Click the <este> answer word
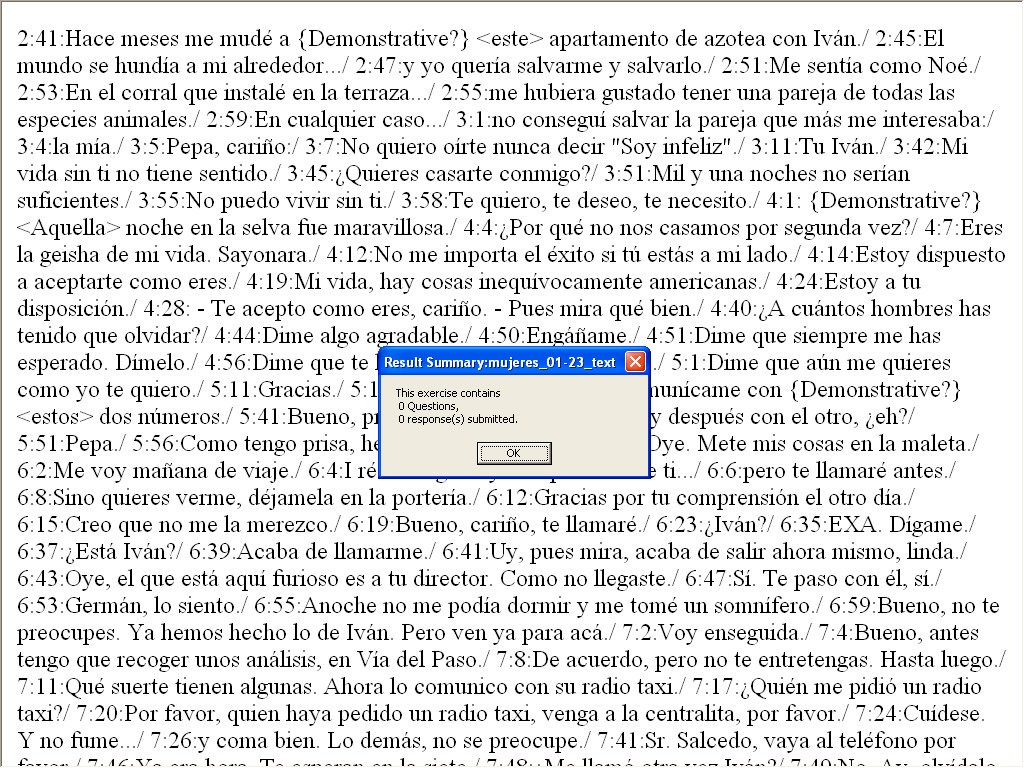1024x768 pixels. coord(510,40)
